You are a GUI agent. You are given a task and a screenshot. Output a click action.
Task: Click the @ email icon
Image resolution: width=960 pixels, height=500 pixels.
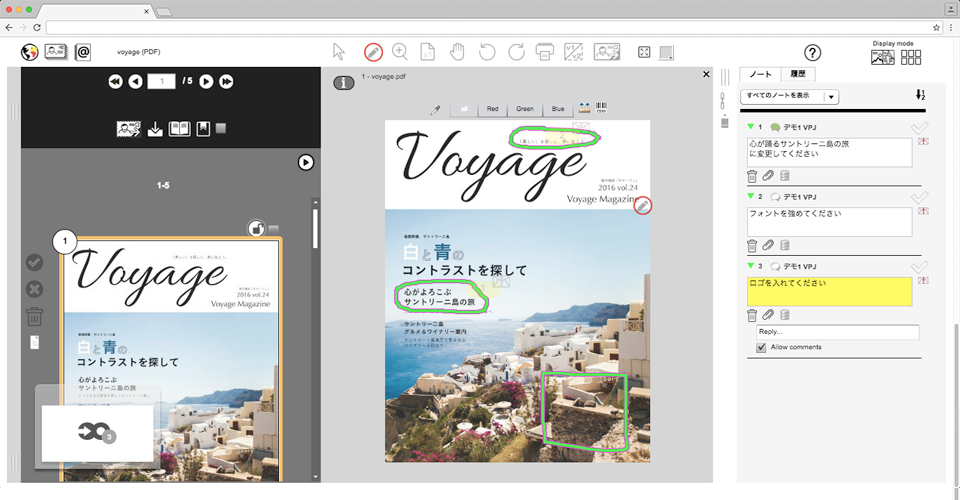(83, 52)
